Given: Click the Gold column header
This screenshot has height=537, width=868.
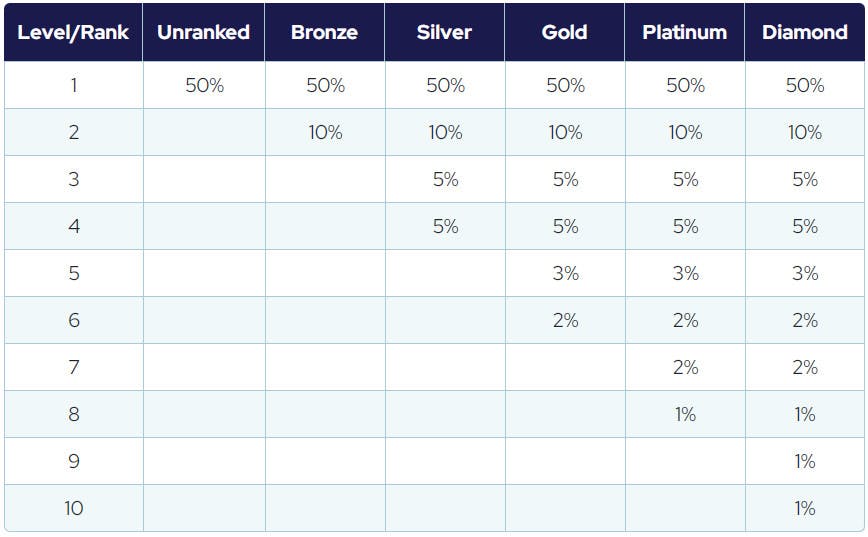Looking at the screenshot, I should point(564,32).
